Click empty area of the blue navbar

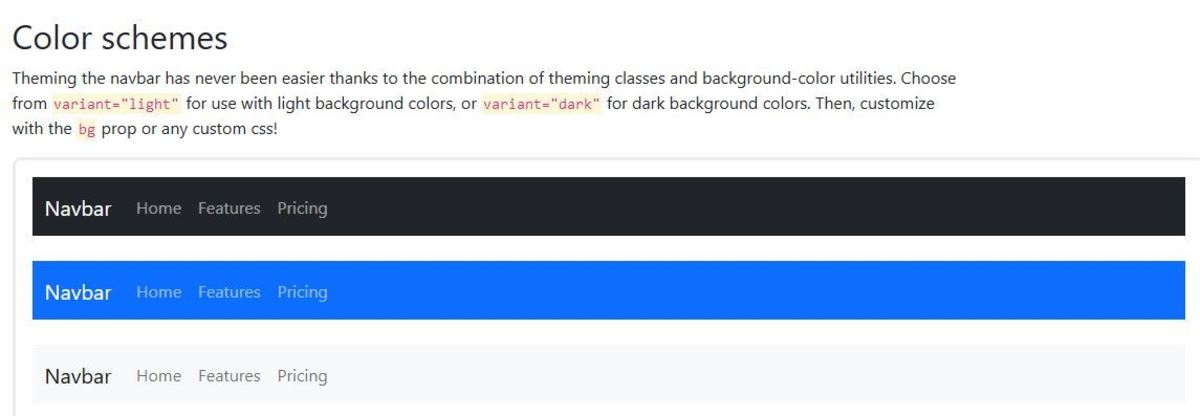click(750, 291)
